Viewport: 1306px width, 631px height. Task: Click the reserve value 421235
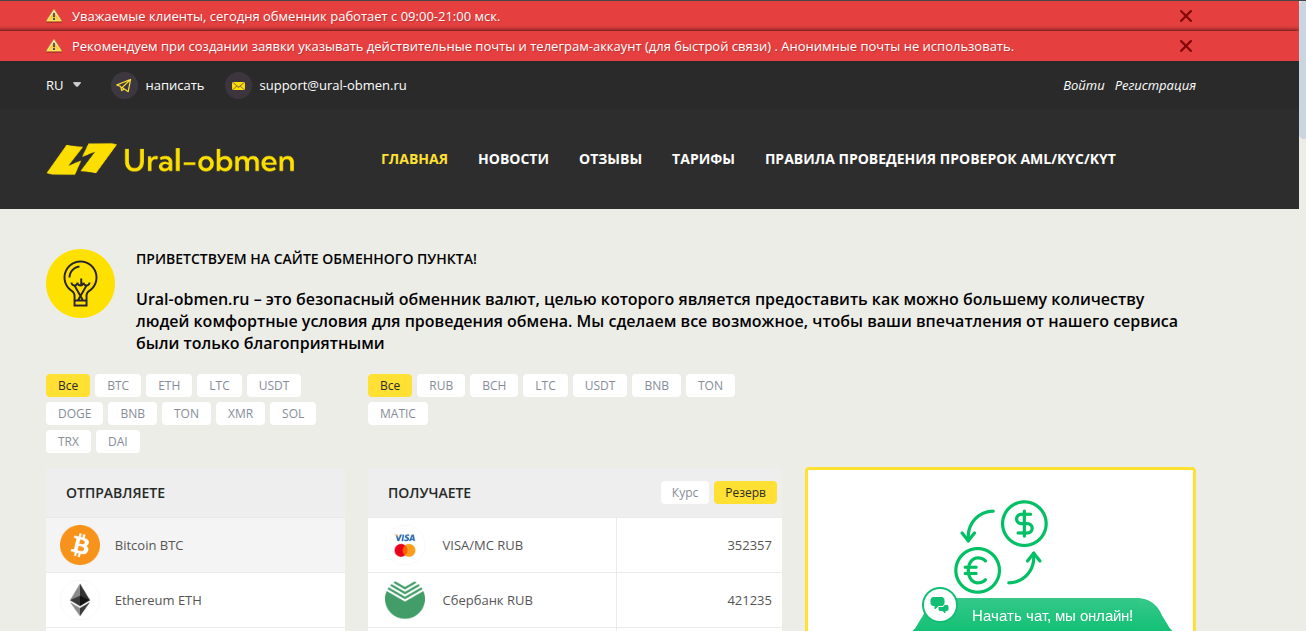[749, 601]
